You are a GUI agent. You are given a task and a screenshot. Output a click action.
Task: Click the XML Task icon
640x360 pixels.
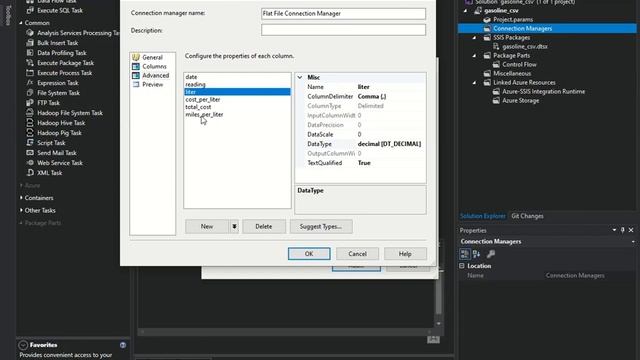30,173
